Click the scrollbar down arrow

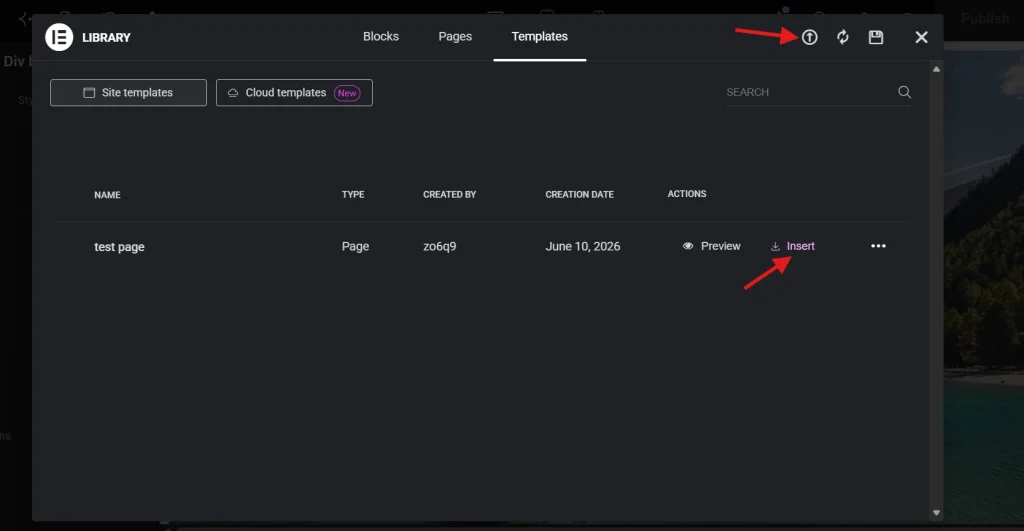tap(936, 513)
